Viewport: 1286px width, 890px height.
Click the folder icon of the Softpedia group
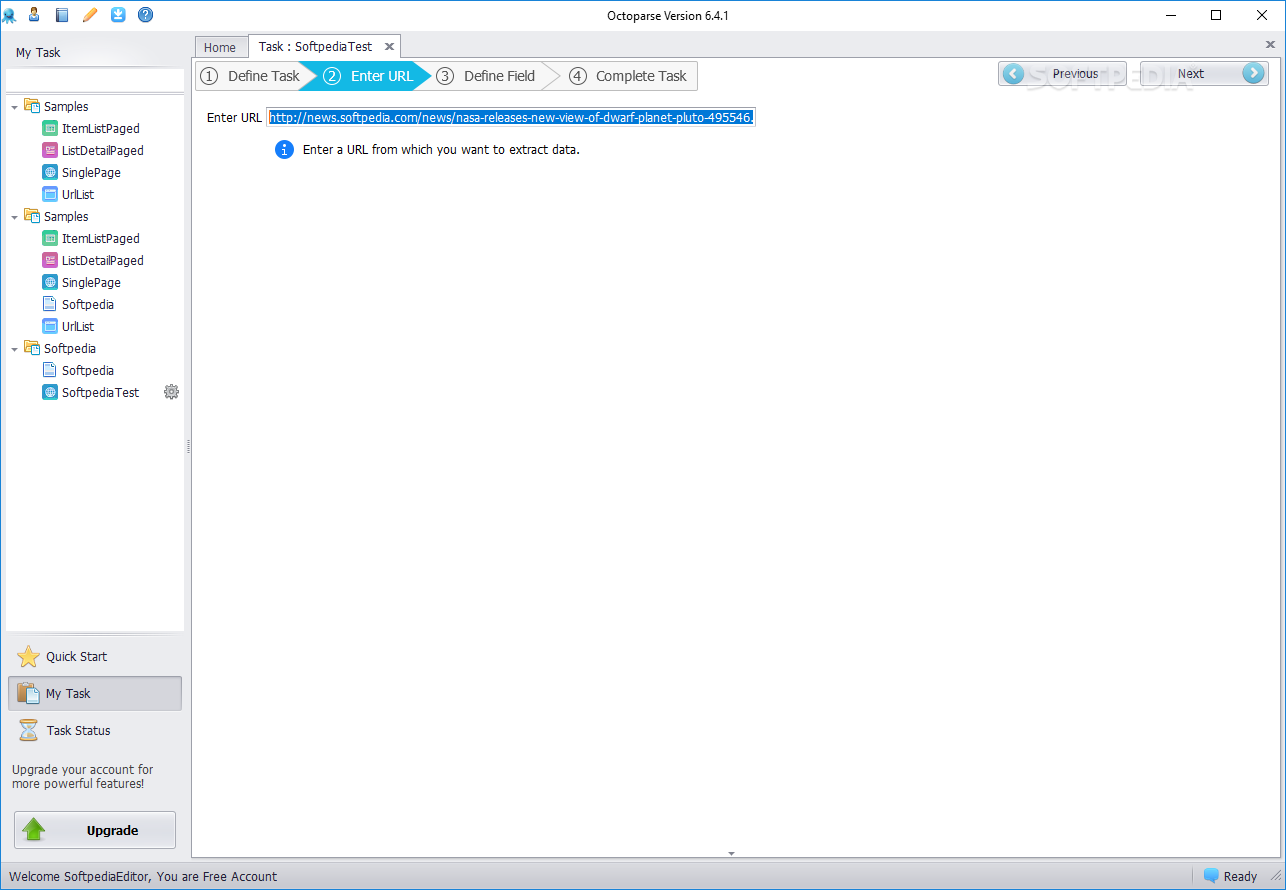pos(32,348)
